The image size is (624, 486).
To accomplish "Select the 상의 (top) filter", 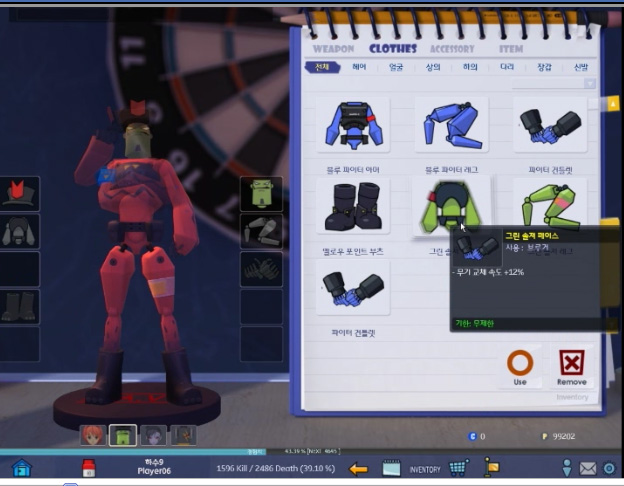I will click(x=433, y=67).
